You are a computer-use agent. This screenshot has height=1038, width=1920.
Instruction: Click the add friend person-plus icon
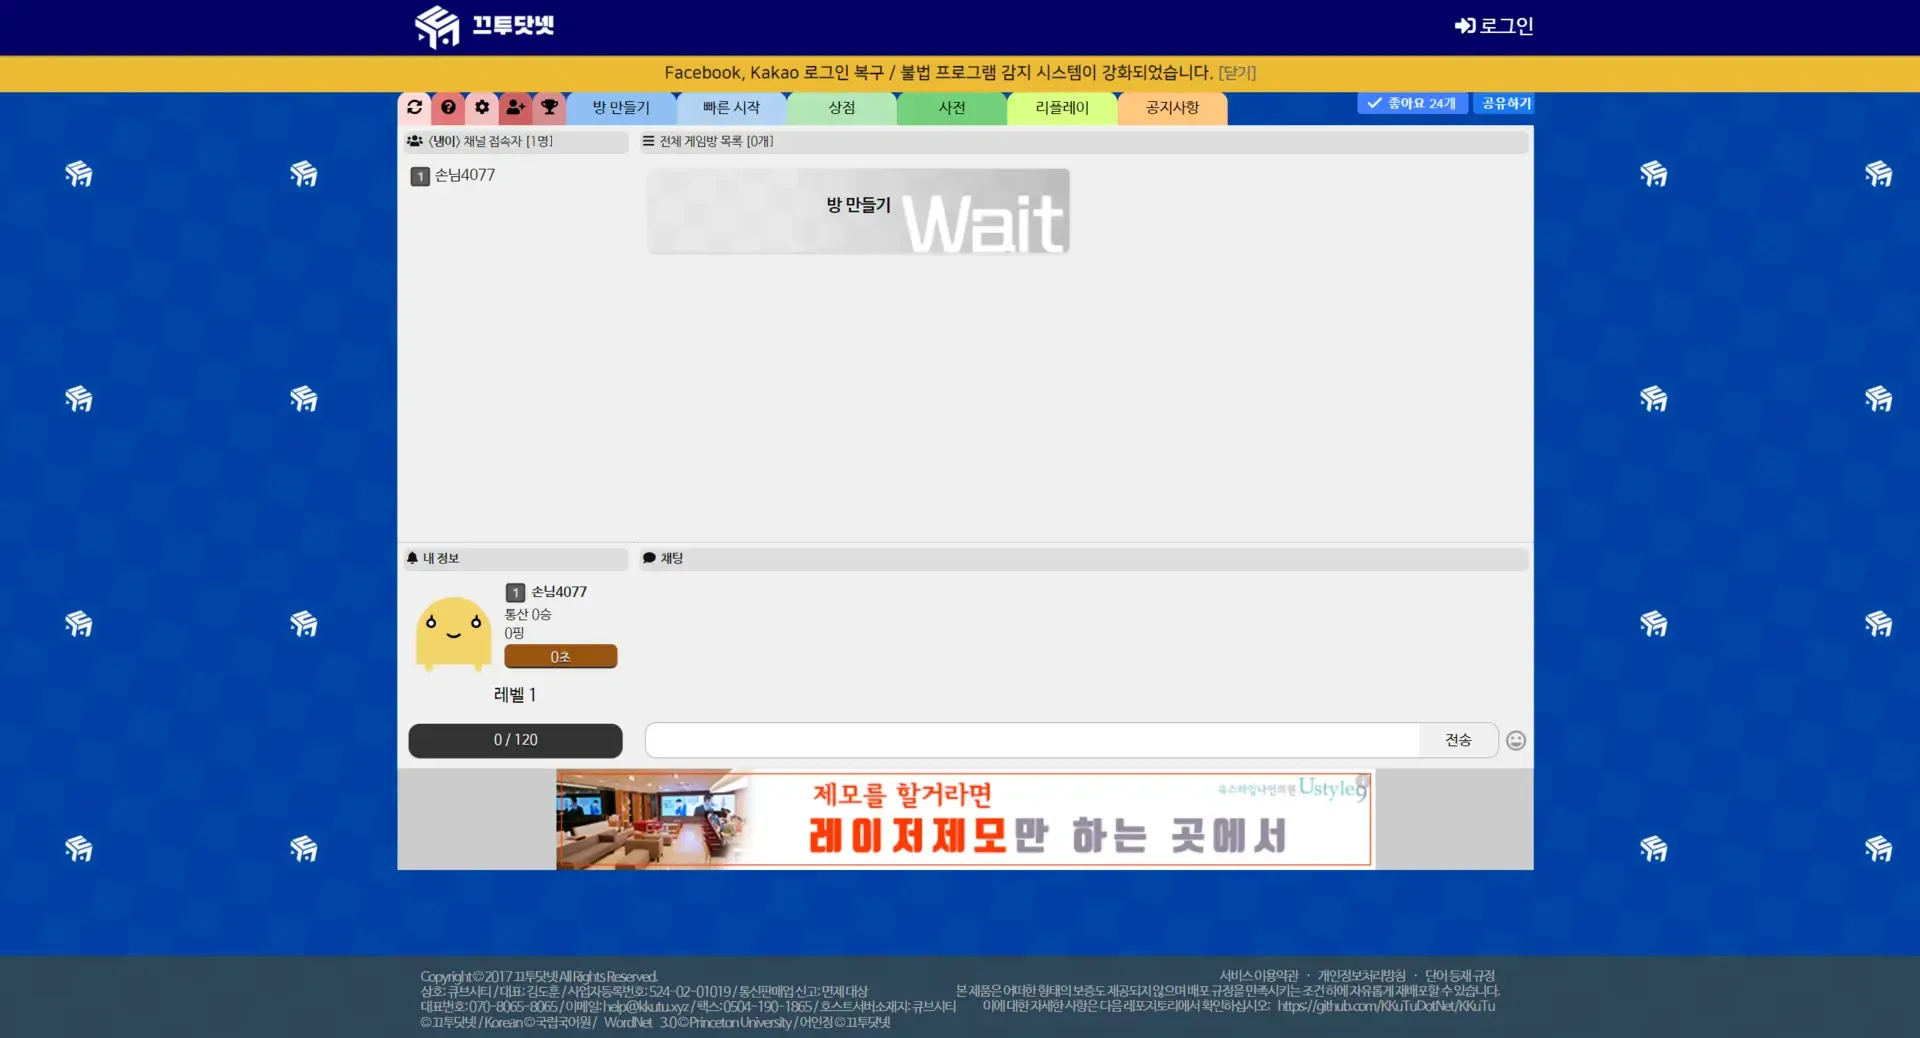click(515, 107)
